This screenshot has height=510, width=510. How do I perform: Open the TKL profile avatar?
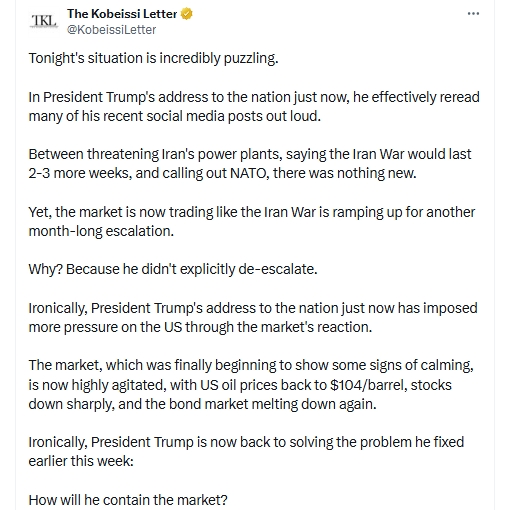tap(44, 21)
